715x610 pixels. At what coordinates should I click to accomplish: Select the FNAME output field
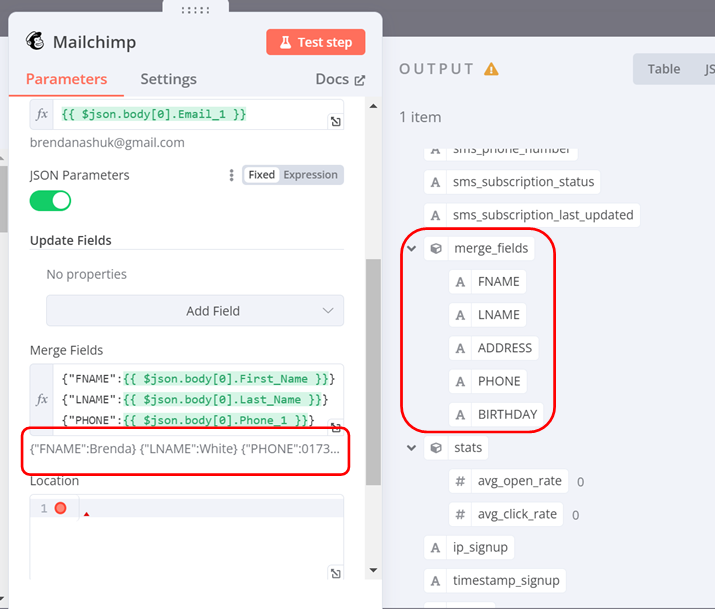pos(487,282)
